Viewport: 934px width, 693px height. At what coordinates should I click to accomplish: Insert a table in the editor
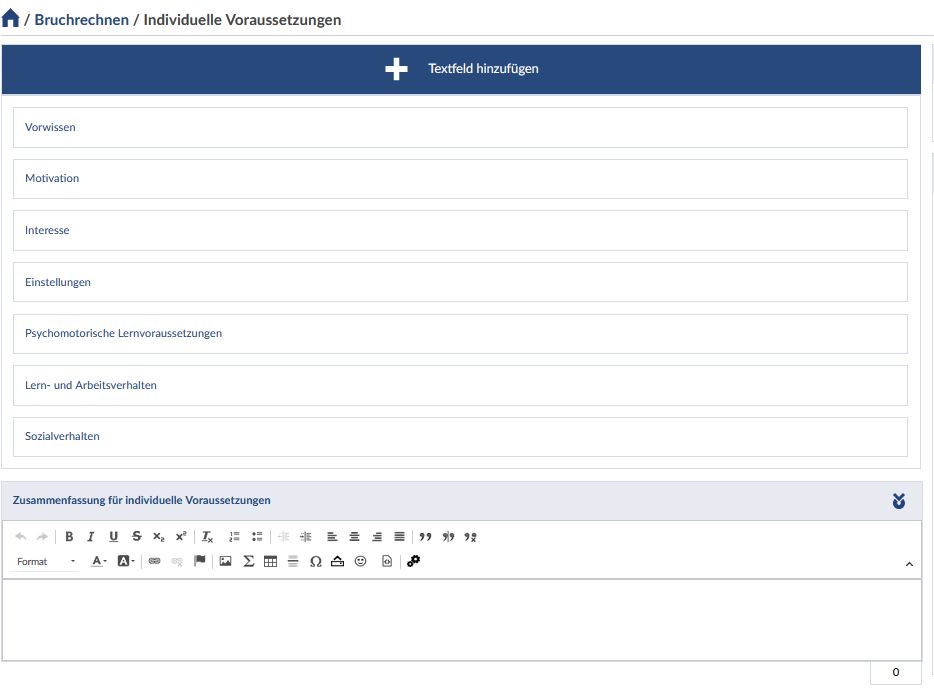click(x=270, y=562)
